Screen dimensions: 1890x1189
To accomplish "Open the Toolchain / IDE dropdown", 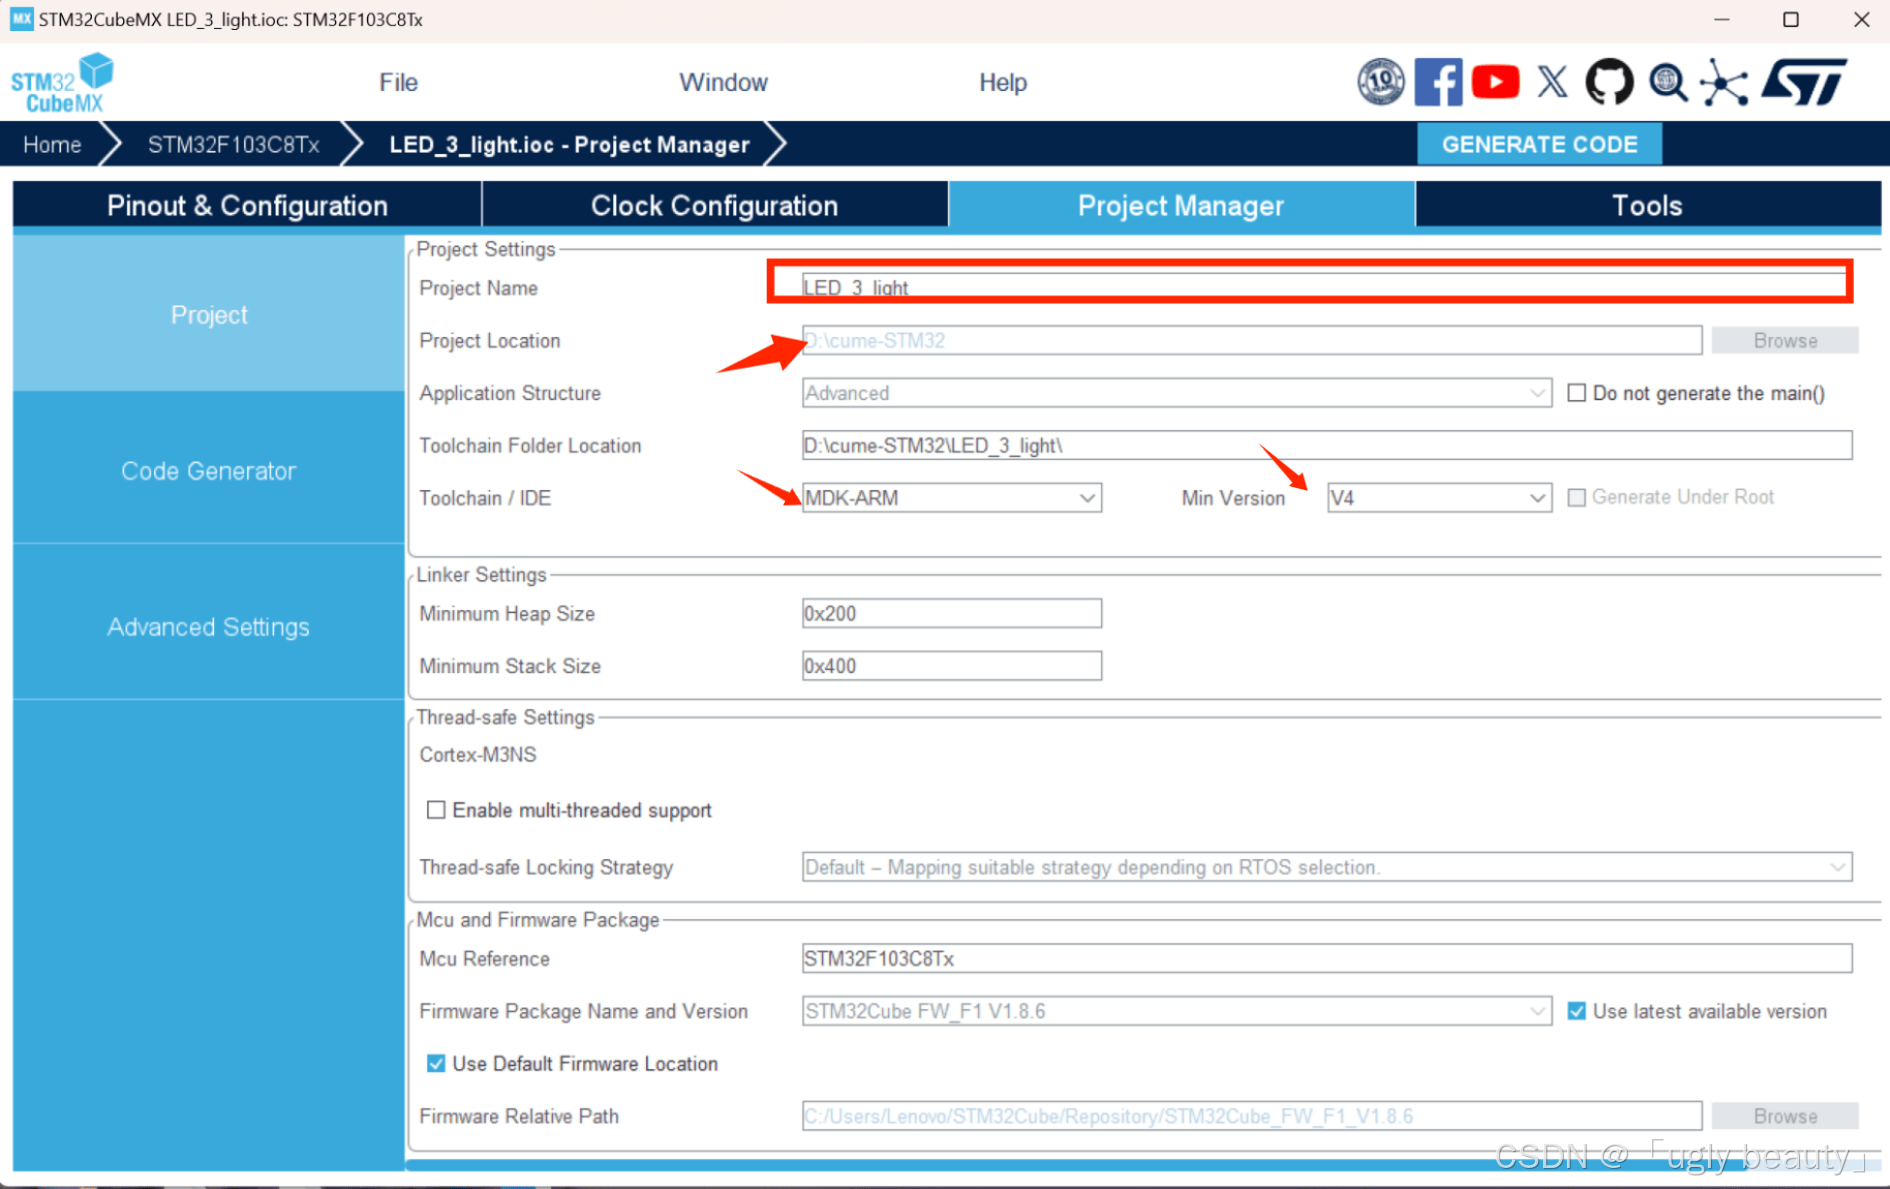I will [951, 497].
